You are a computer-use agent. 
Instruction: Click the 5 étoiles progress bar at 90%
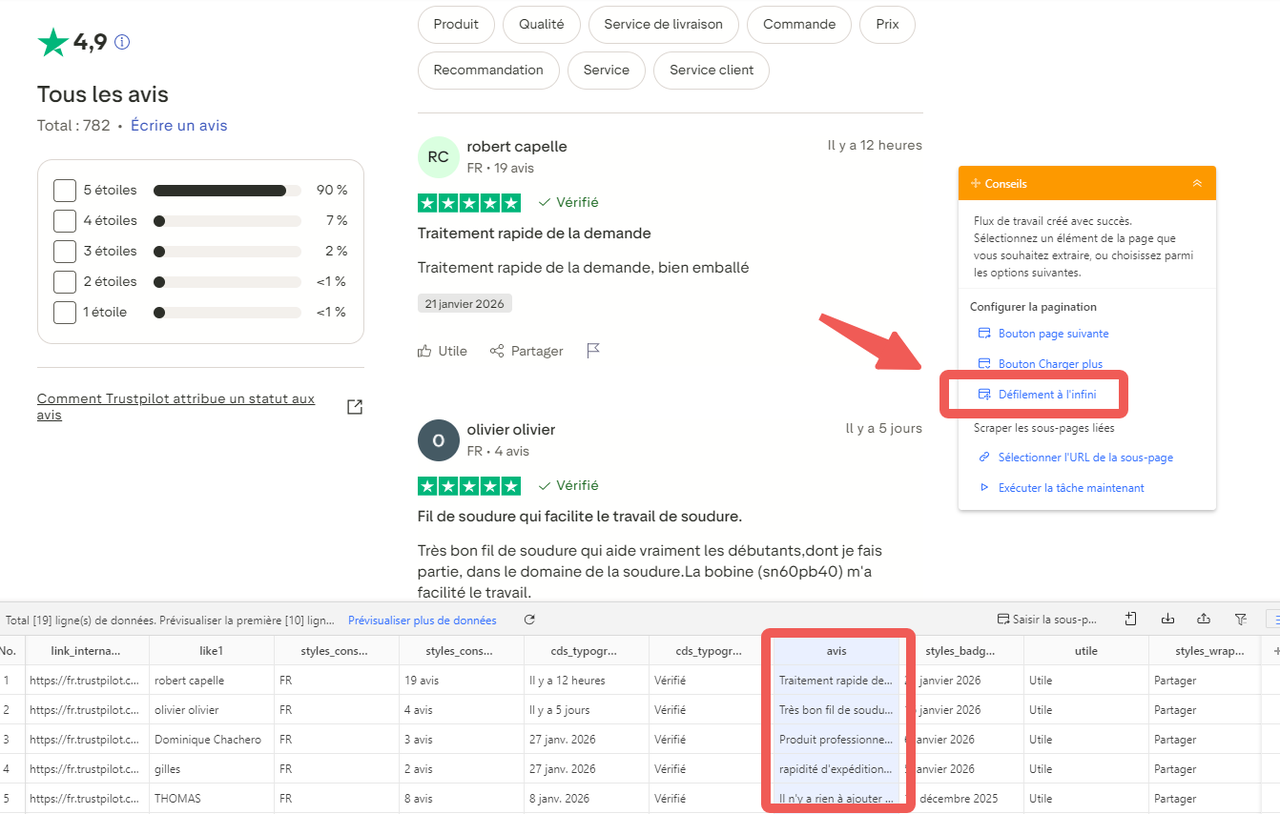pos(227,189)
